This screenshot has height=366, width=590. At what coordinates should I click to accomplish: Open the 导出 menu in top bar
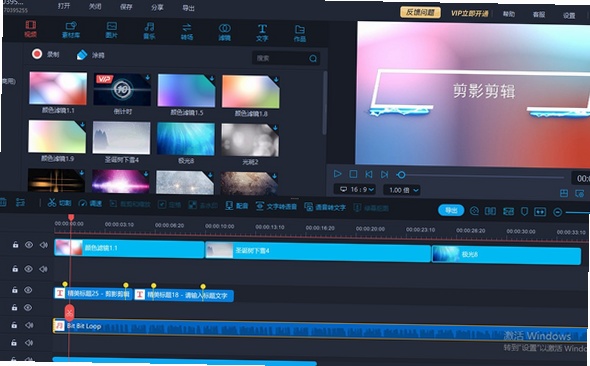coord(188,8)
